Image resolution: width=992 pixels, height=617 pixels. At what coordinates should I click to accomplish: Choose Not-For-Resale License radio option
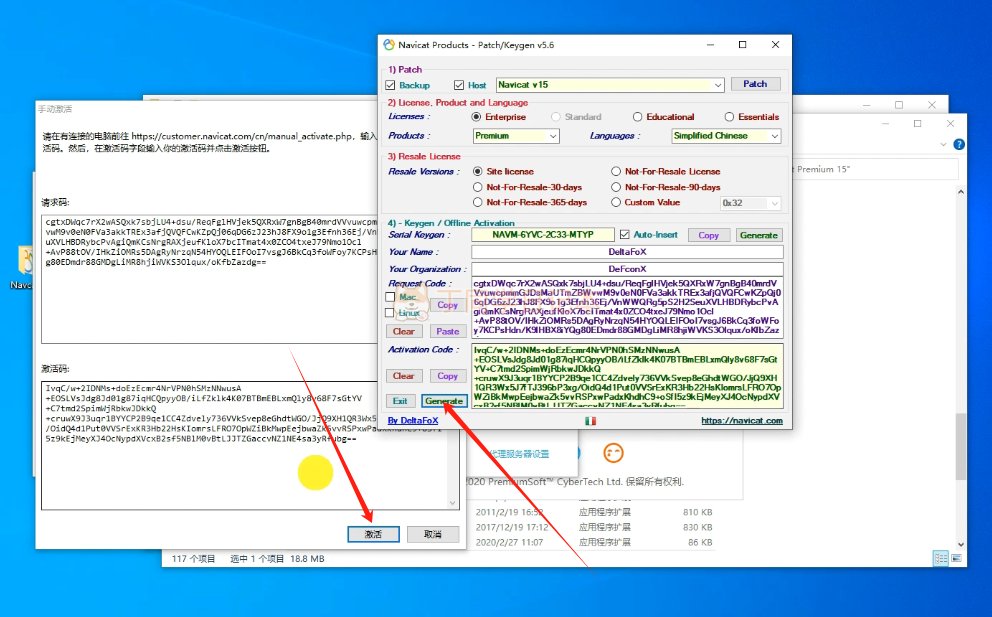click(x=616, y=171)
